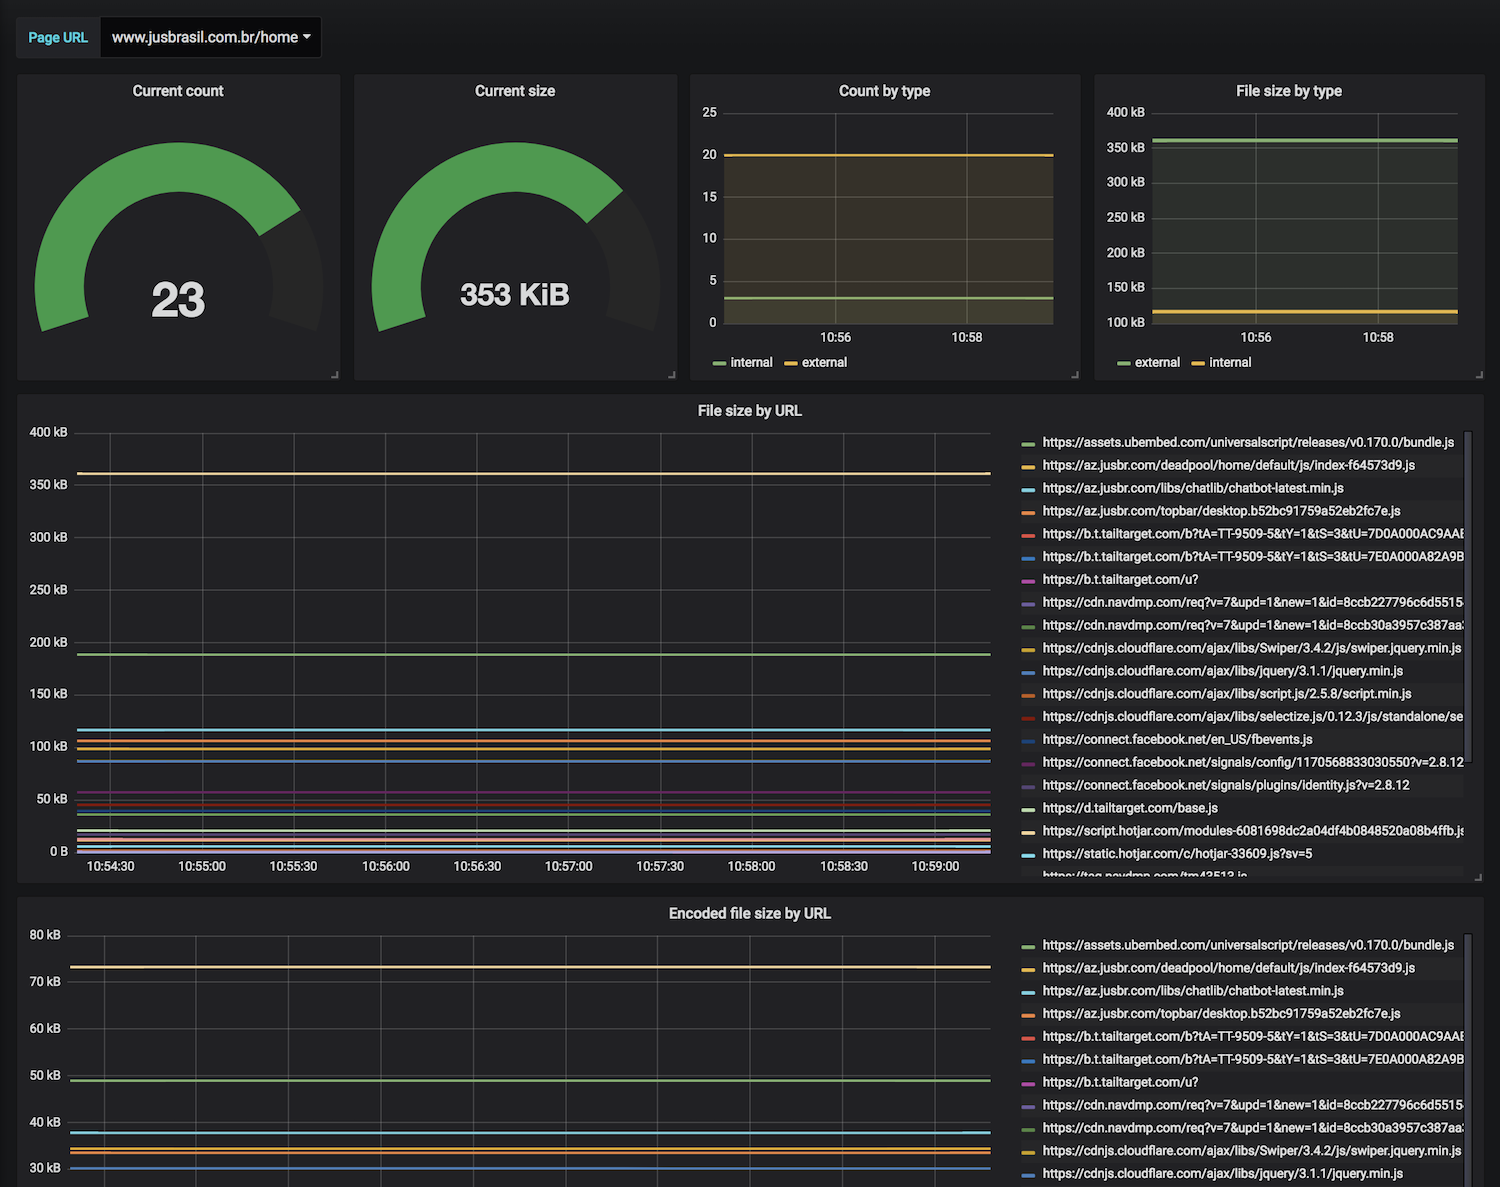Image resolution: width=1500 pixels, height=1187 pixels.
Task: Select tailtarget tU=7E0A000A82A9 entry in File size by URL legend
Action: (1253, 557)
